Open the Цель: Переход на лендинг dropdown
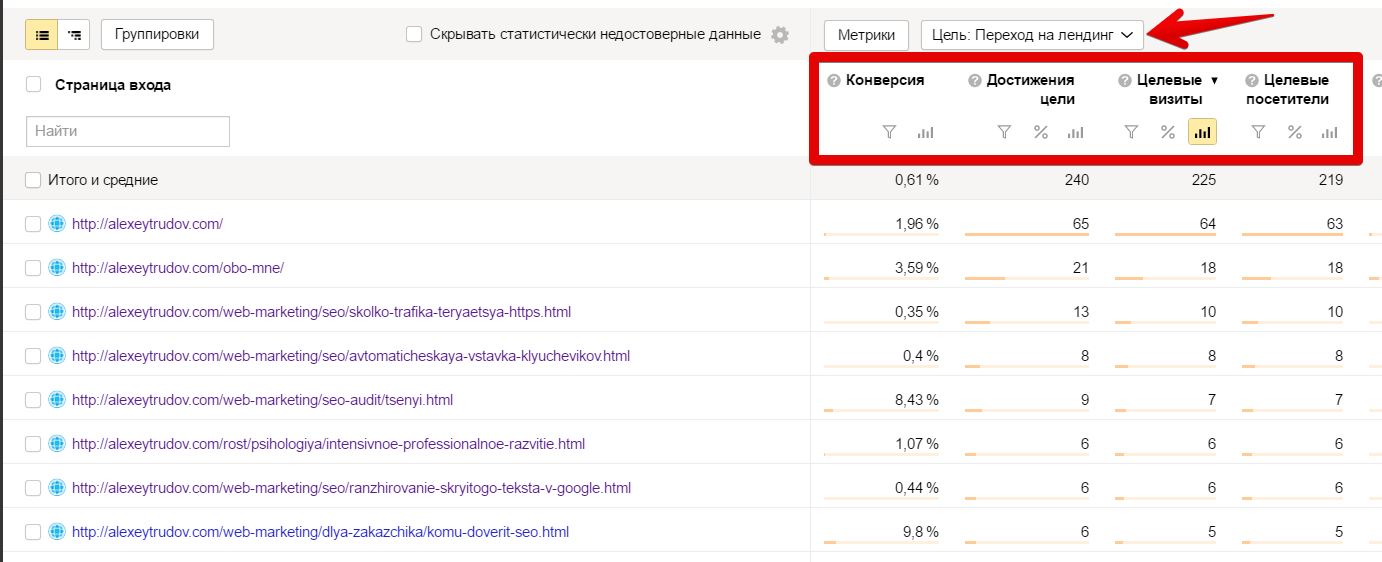 click(x=1032, y=34)
